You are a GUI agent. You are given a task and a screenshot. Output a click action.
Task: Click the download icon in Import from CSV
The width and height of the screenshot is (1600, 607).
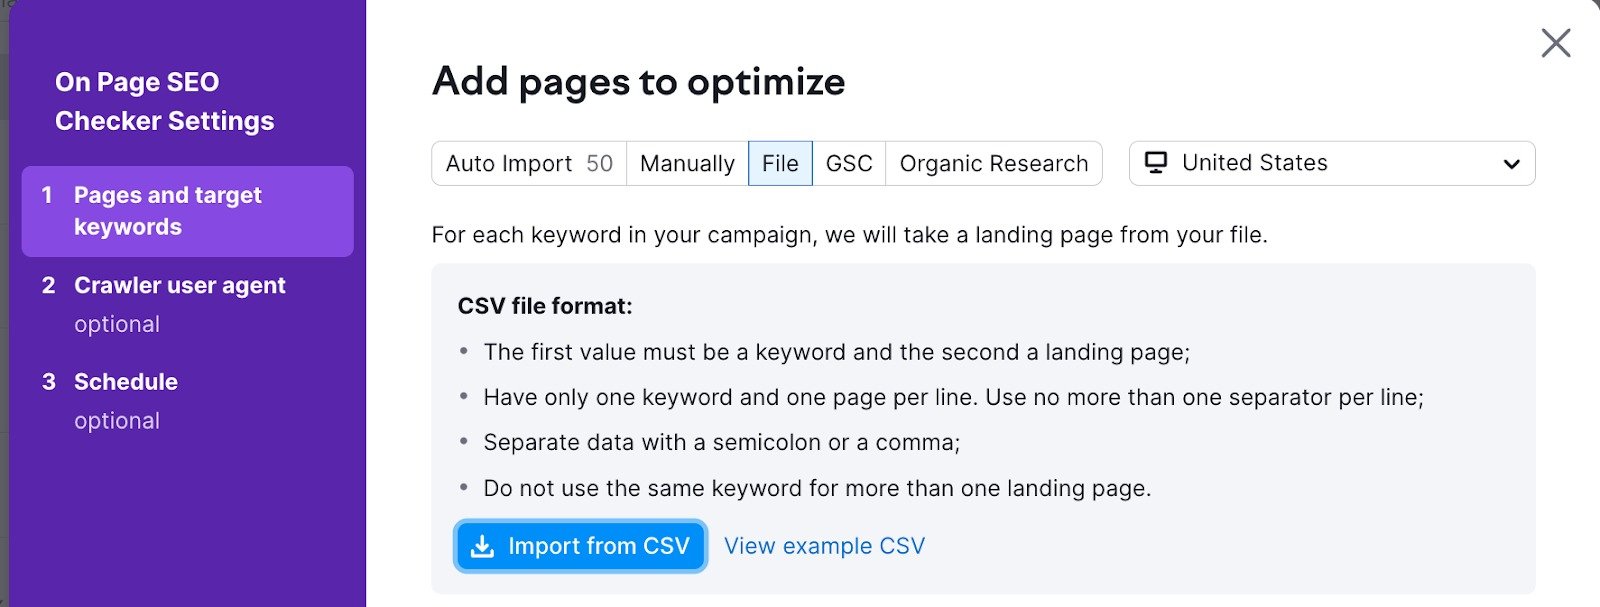tap(483, 546)
